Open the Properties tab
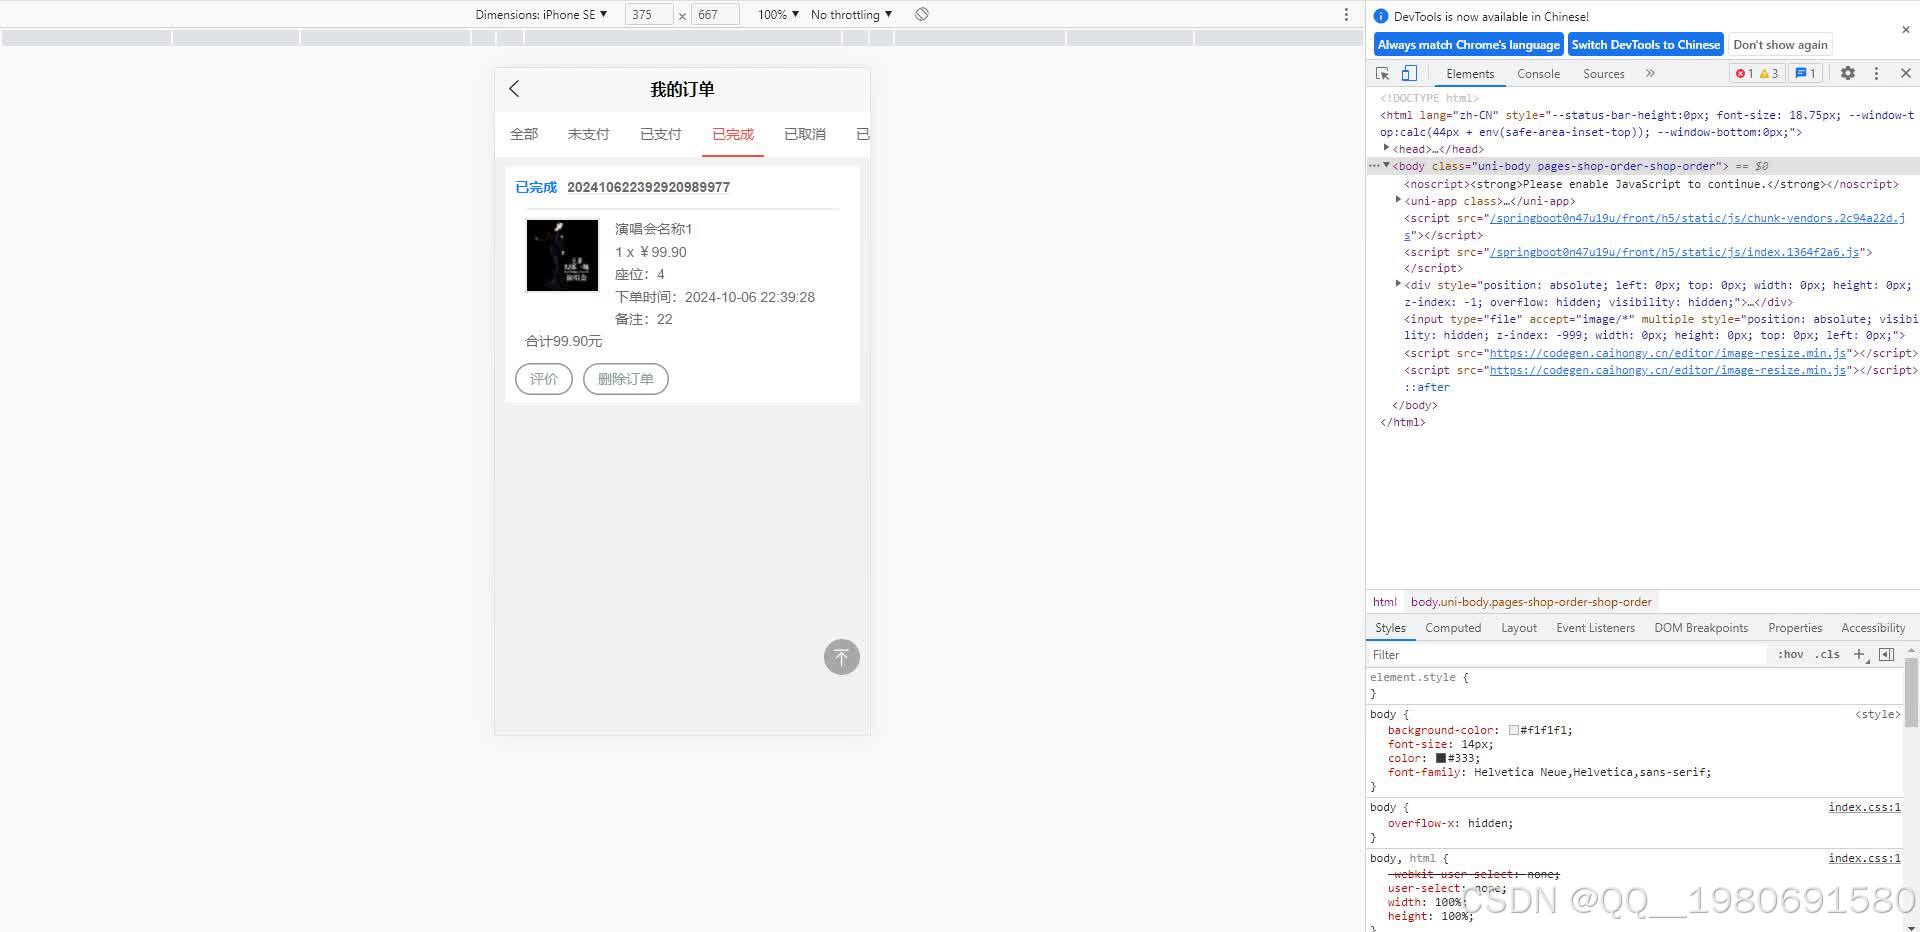Image resolution: width=1920 pixels, height=932 pixels. (x=1795, y=628)
